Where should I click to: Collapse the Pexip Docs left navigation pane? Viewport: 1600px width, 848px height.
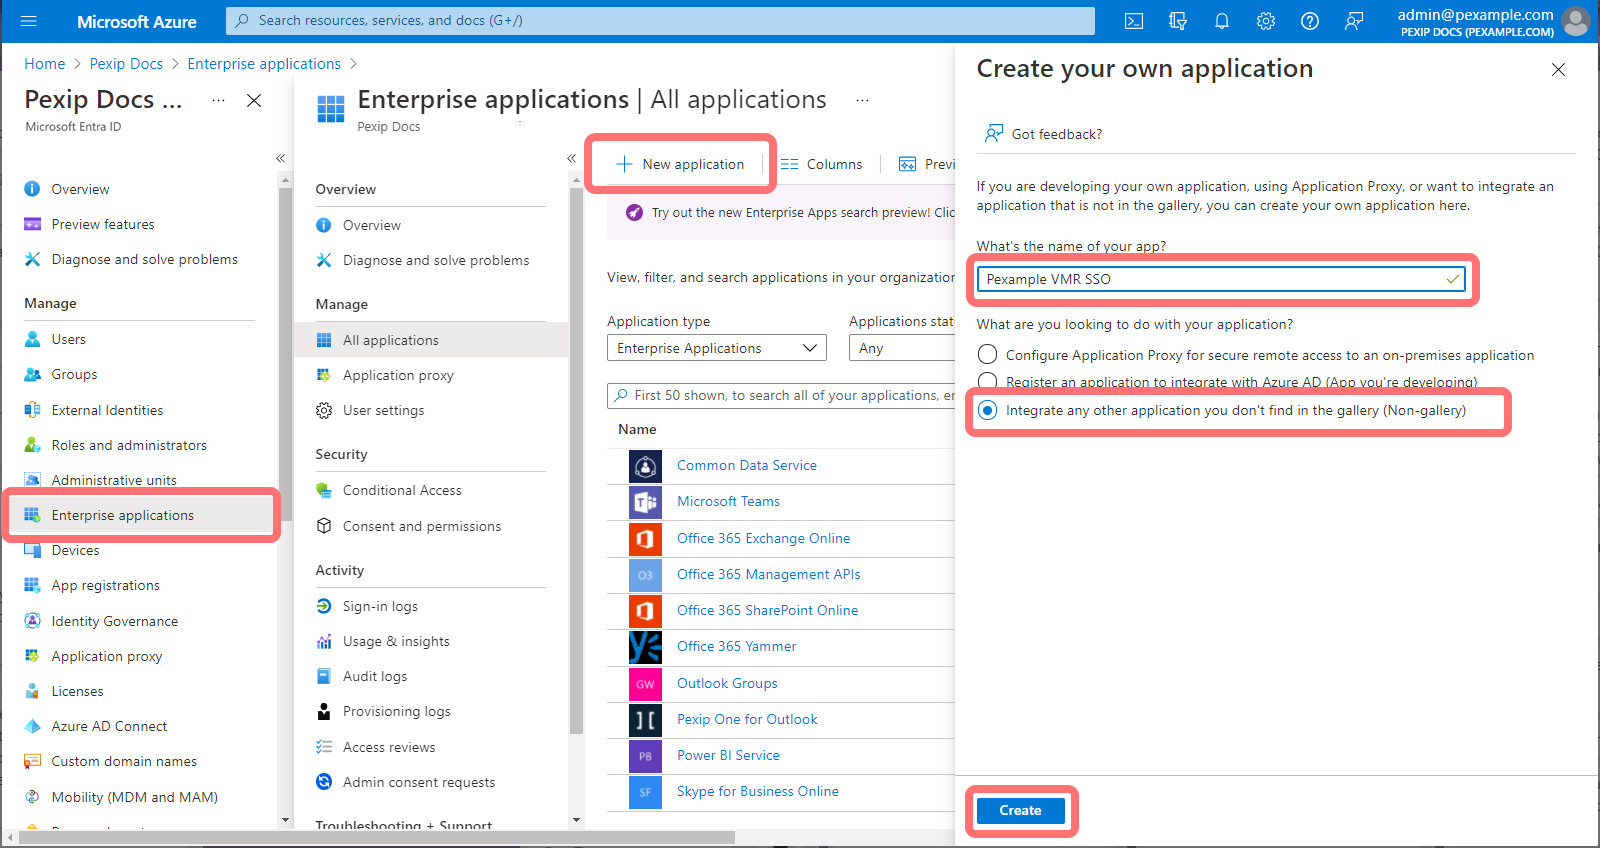(x=280, y=158)
